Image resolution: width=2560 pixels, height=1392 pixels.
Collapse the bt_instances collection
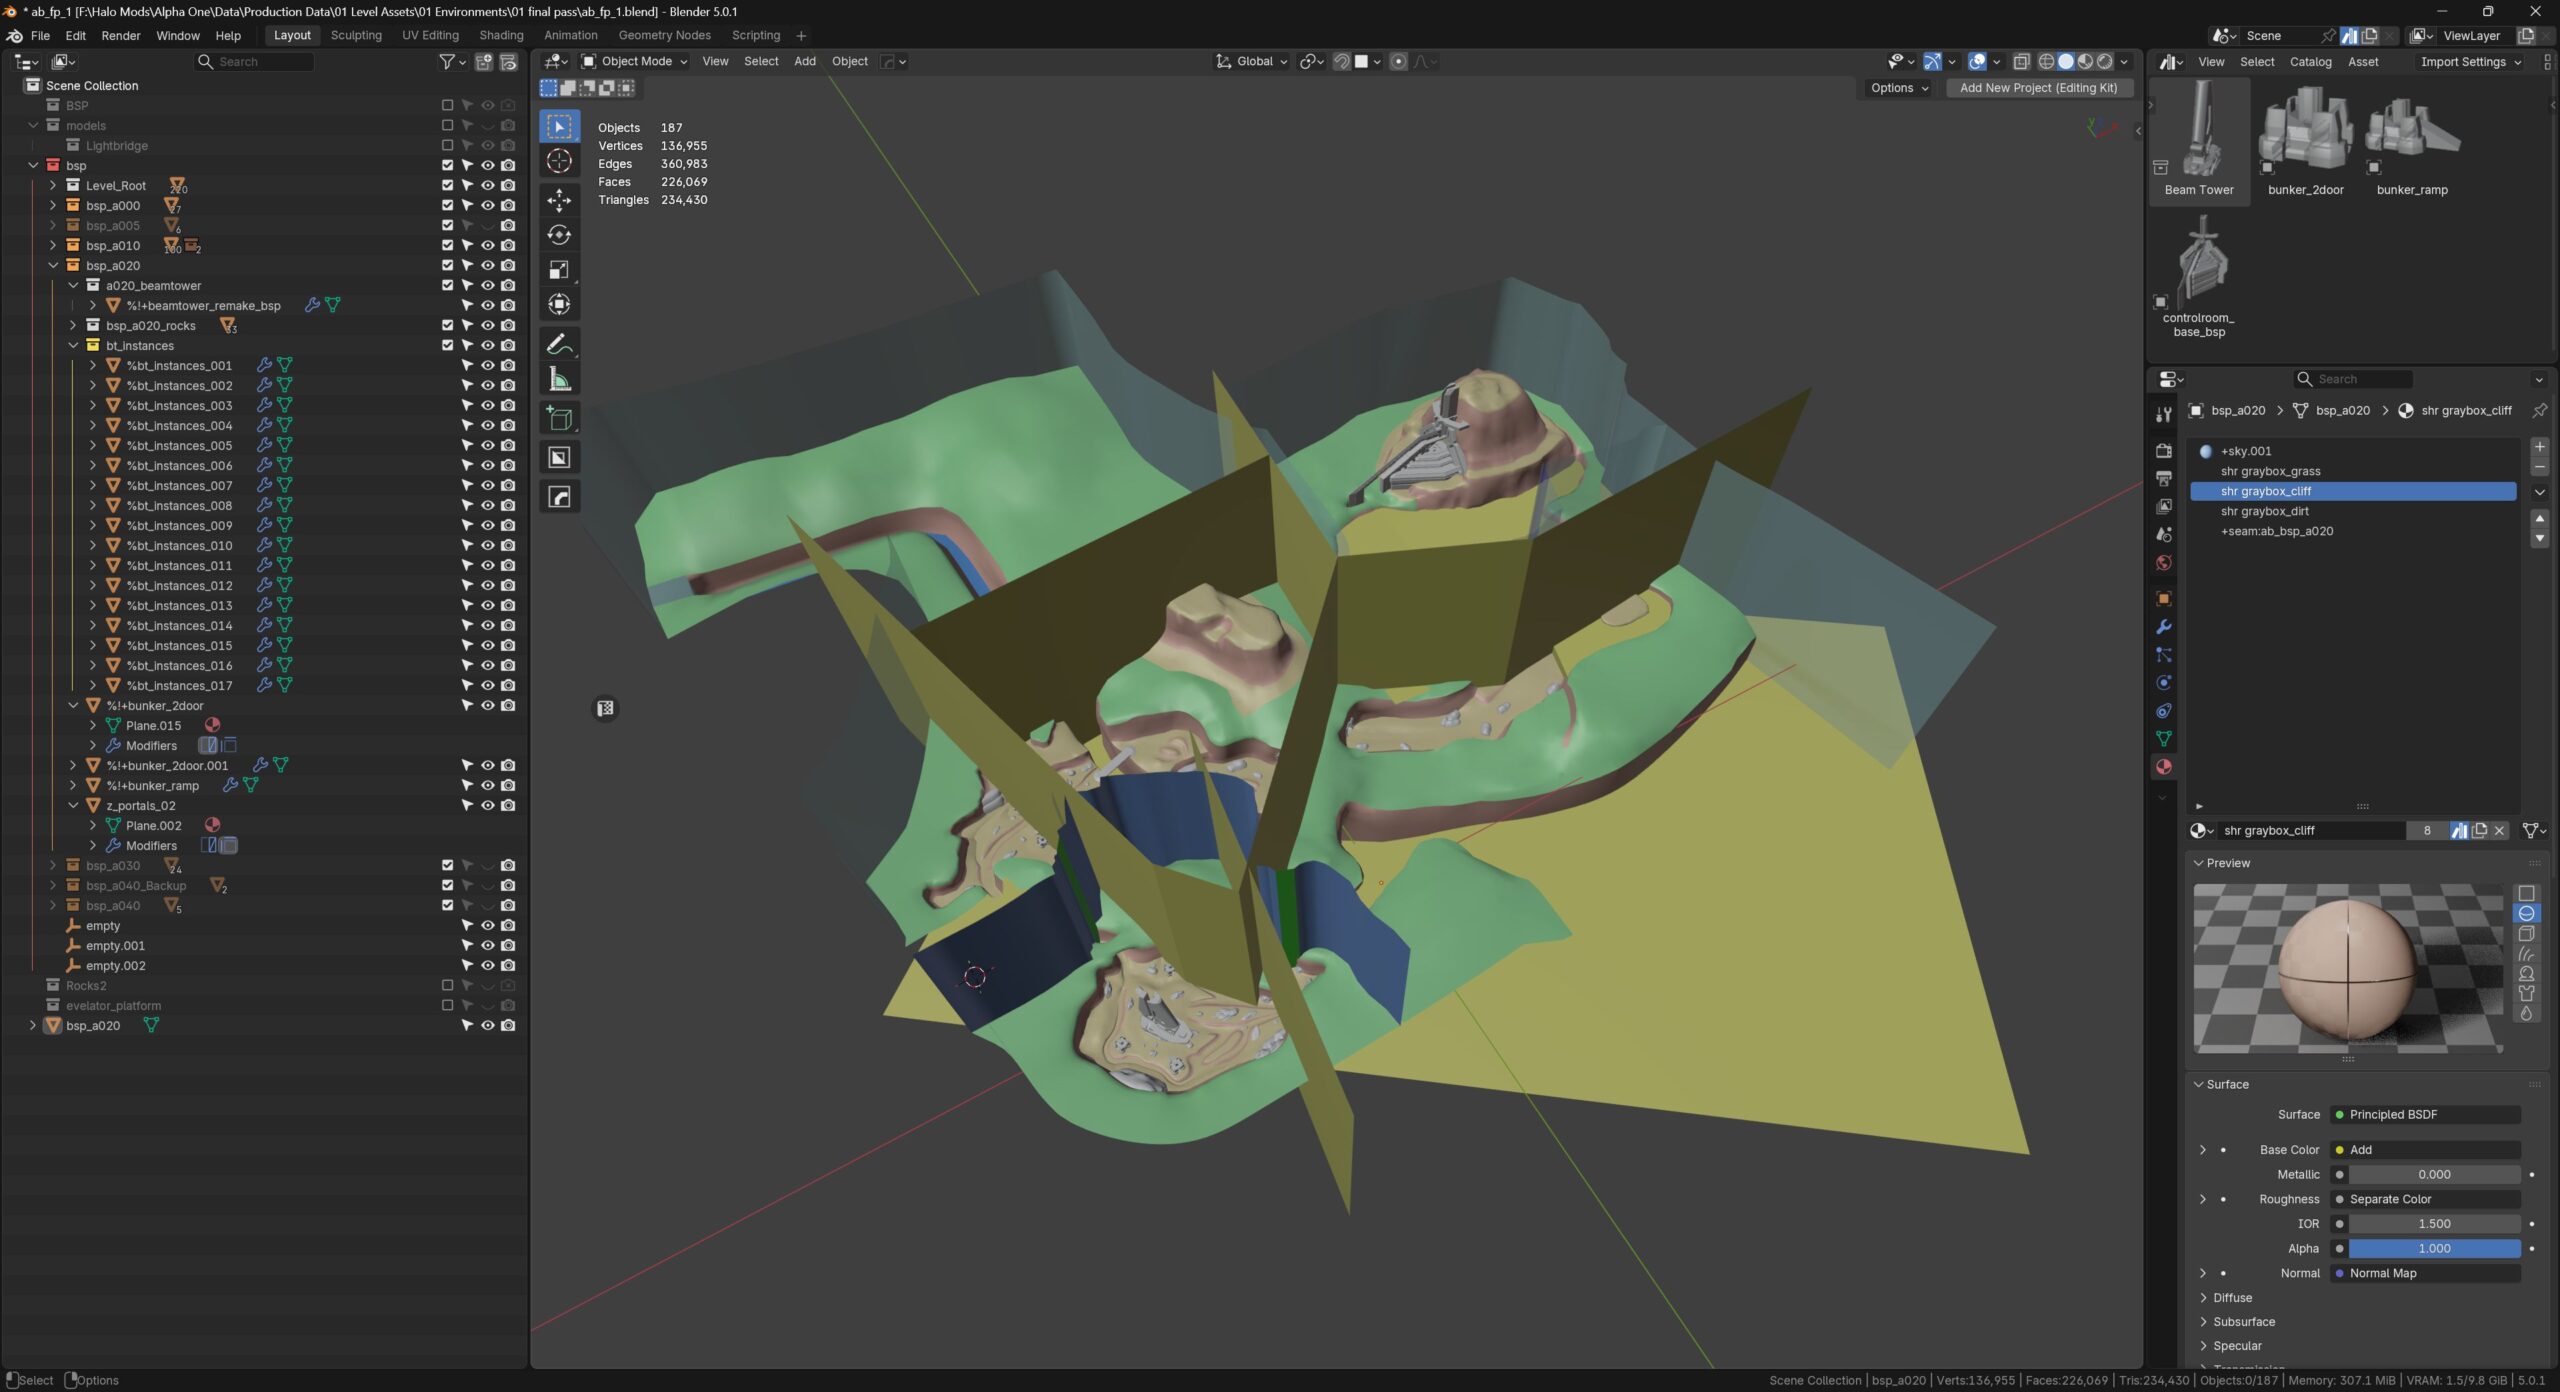74,346
